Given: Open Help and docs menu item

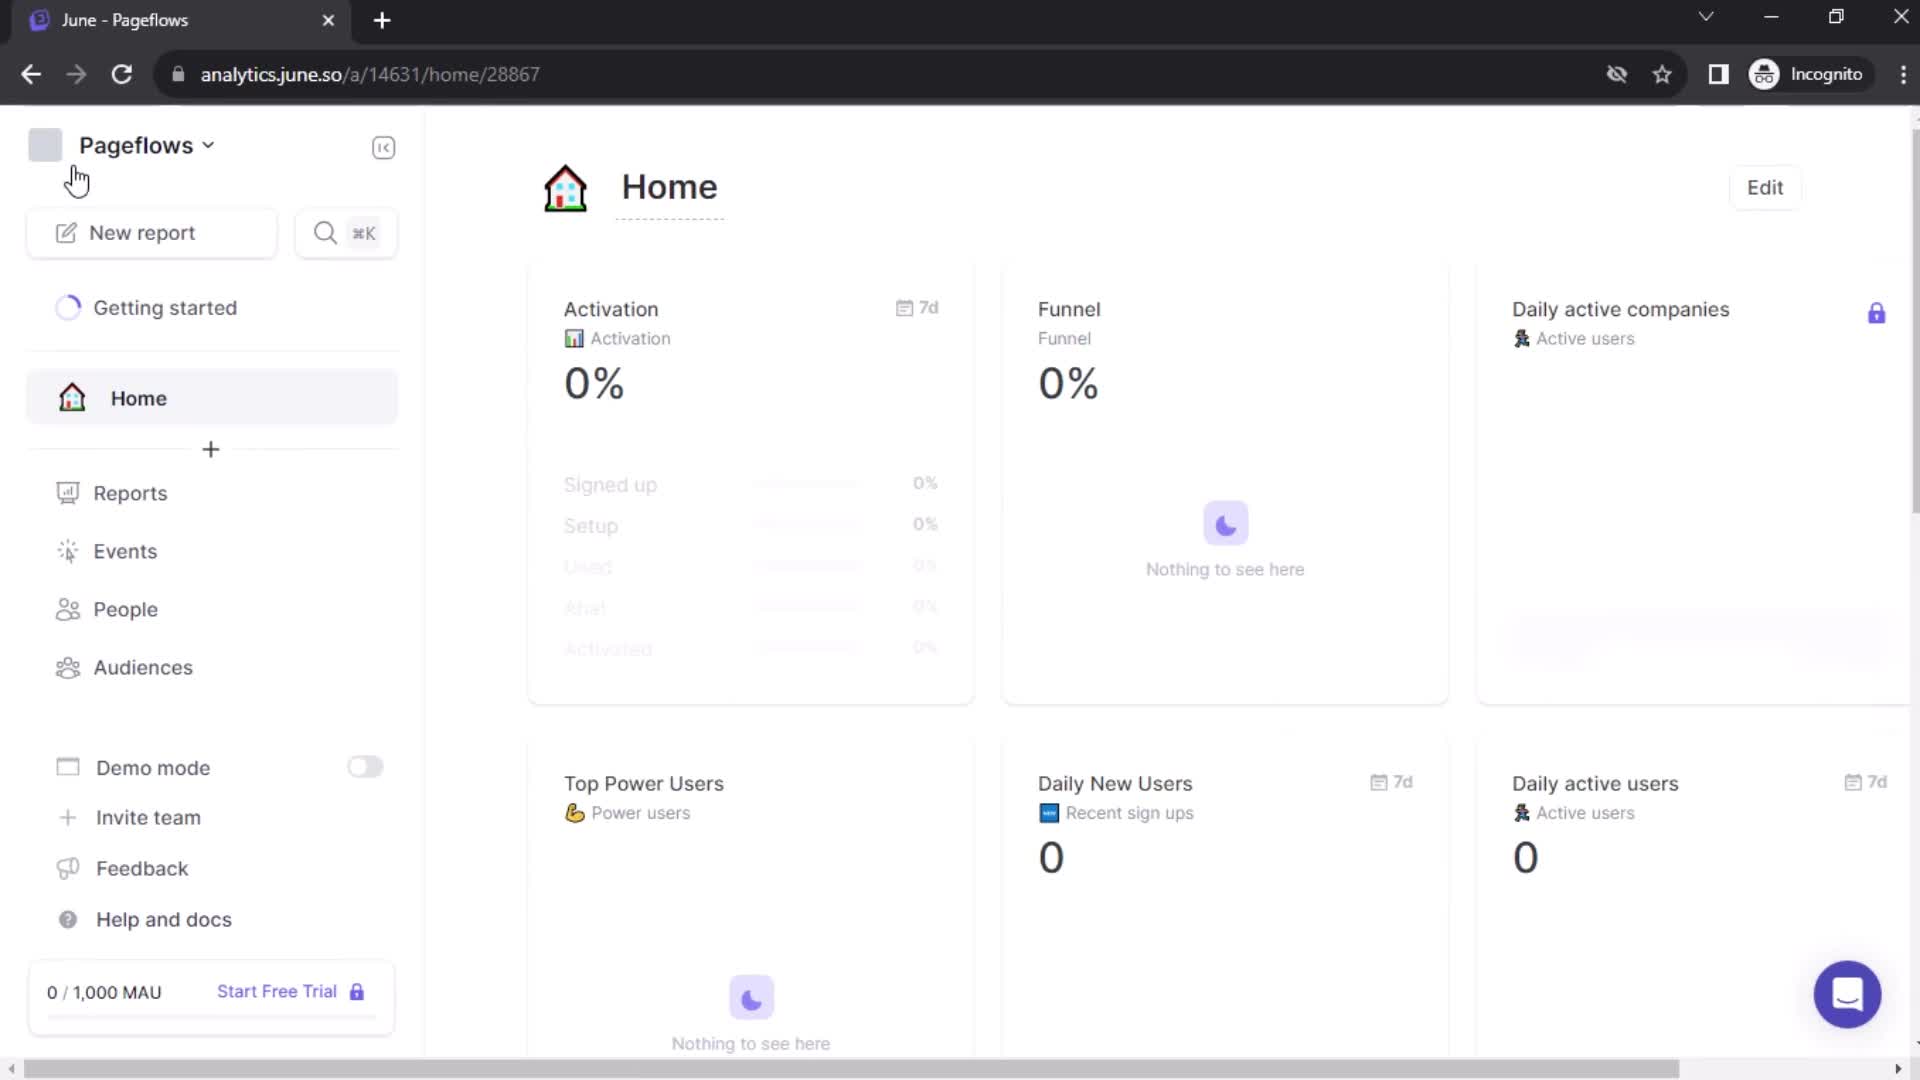Looking at the screenshot, I should click(x=164, y=919).
